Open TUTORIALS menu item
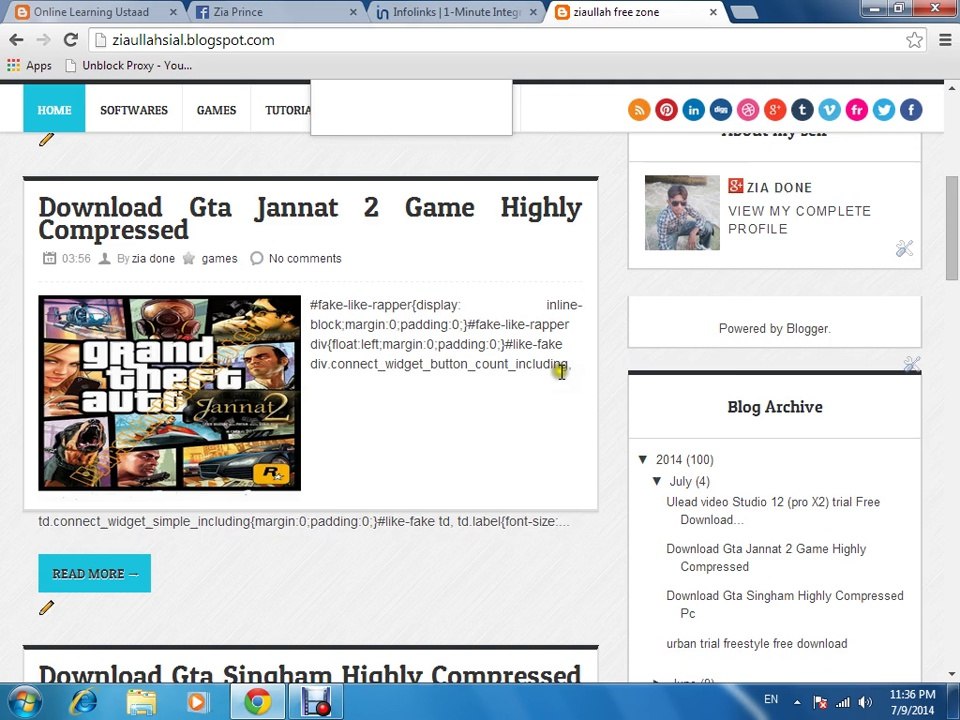The image size is (960, 720). [x=287, y=110]
